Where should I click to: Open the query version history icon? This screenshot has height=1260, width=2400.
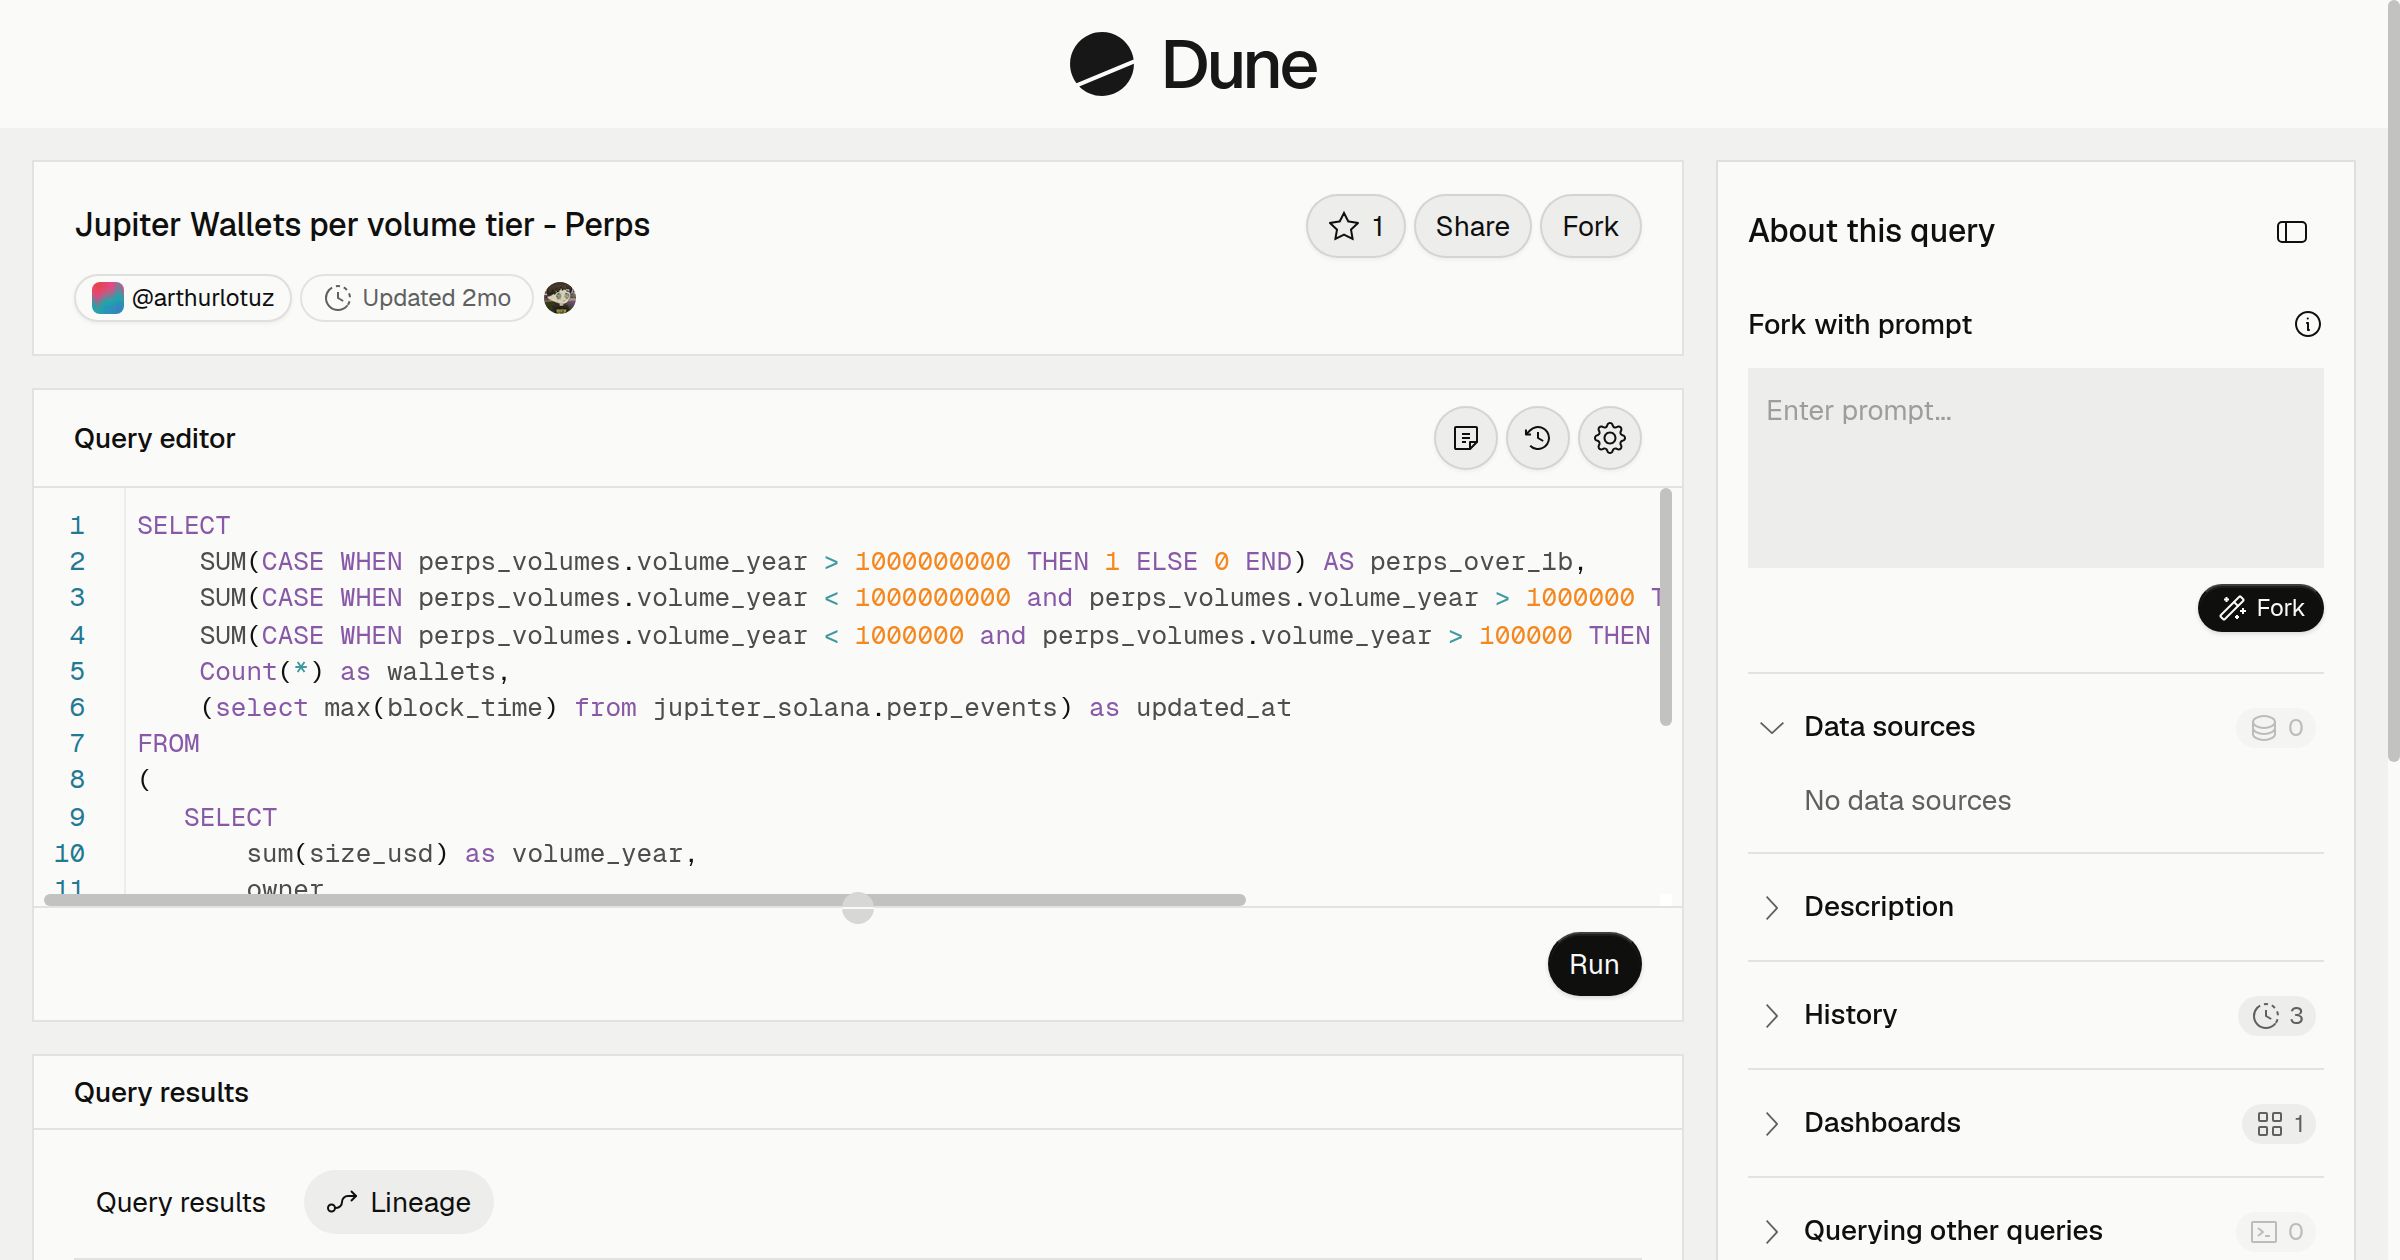click(1538, 438)
